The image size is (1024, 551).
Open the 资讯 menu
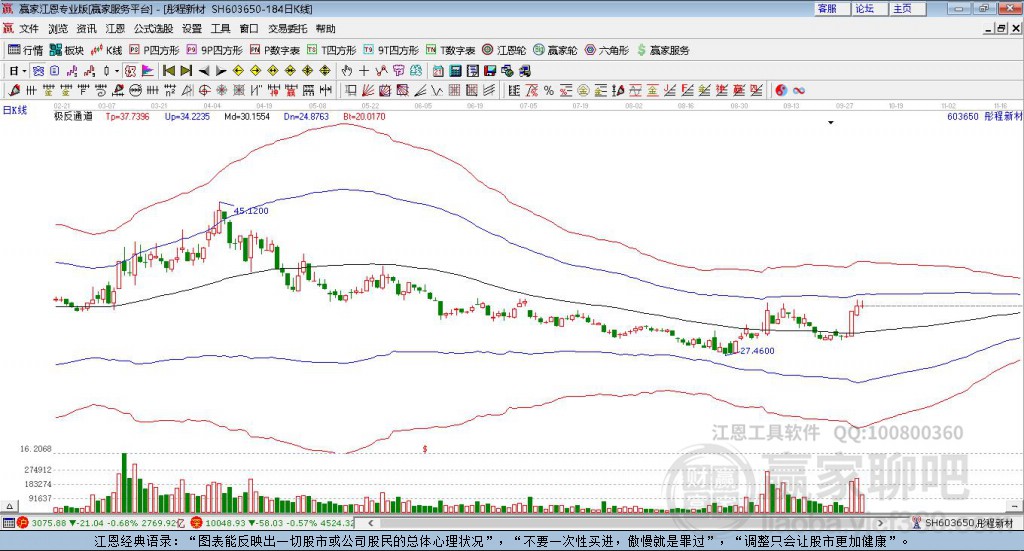click(x=86, y=29)
